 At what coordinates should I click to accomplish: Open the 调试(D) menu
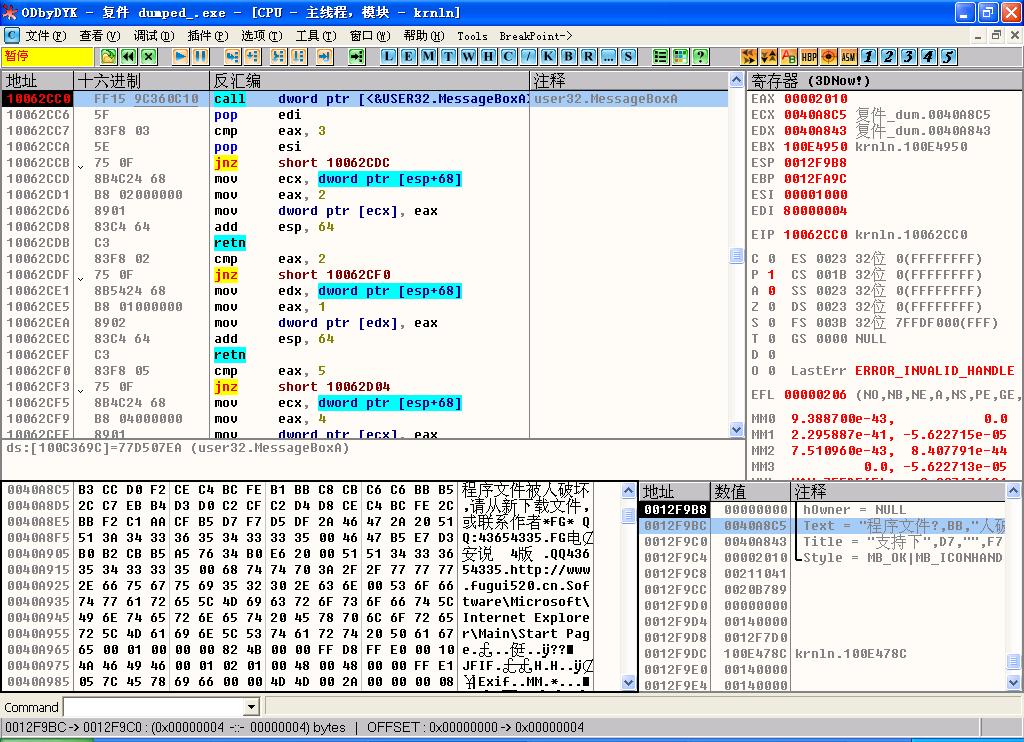154,36
